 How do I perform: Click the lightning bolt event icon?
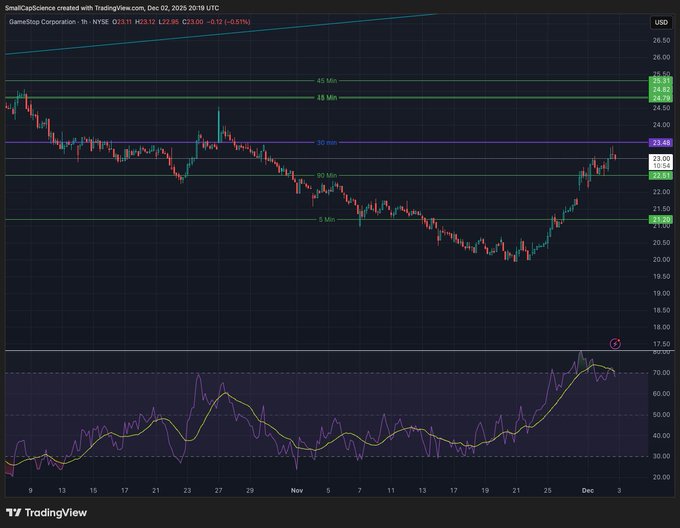[615, 343]
